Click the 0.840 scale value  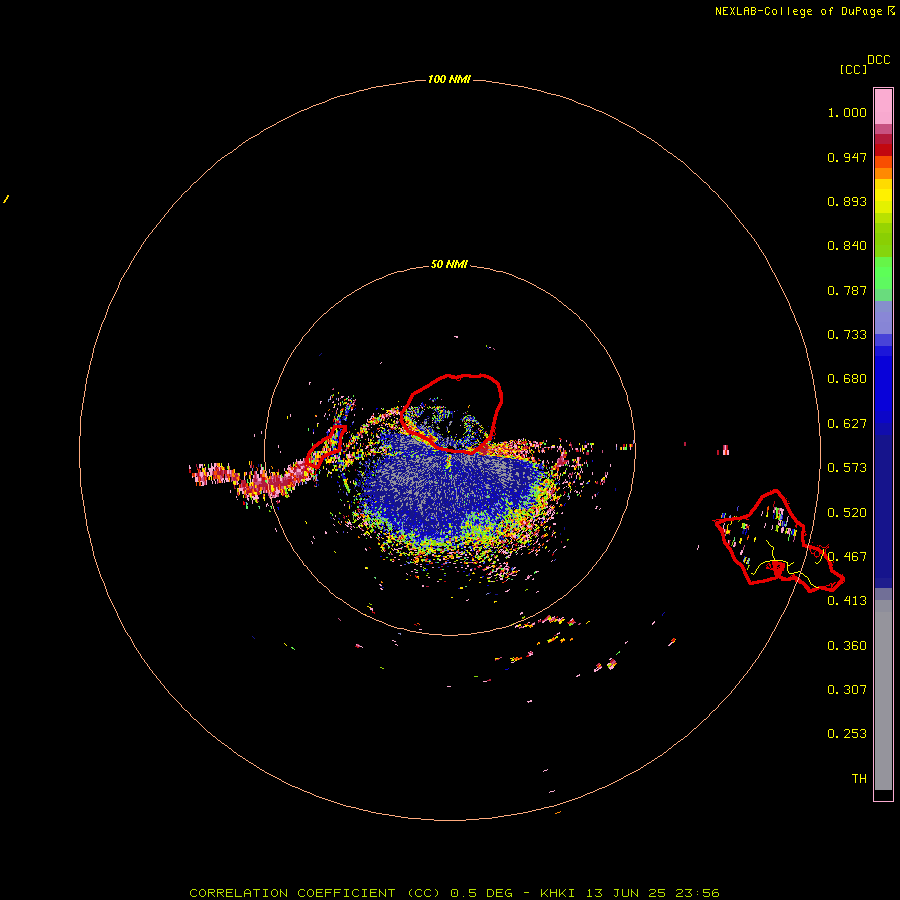click(x=847, y=246)
